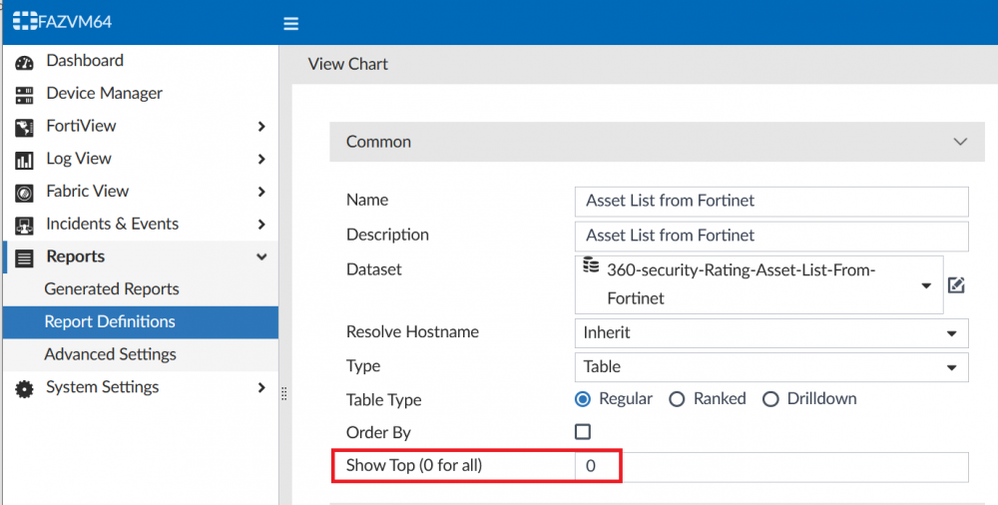Open Generated Reports submenu item

tap(111, 289)
